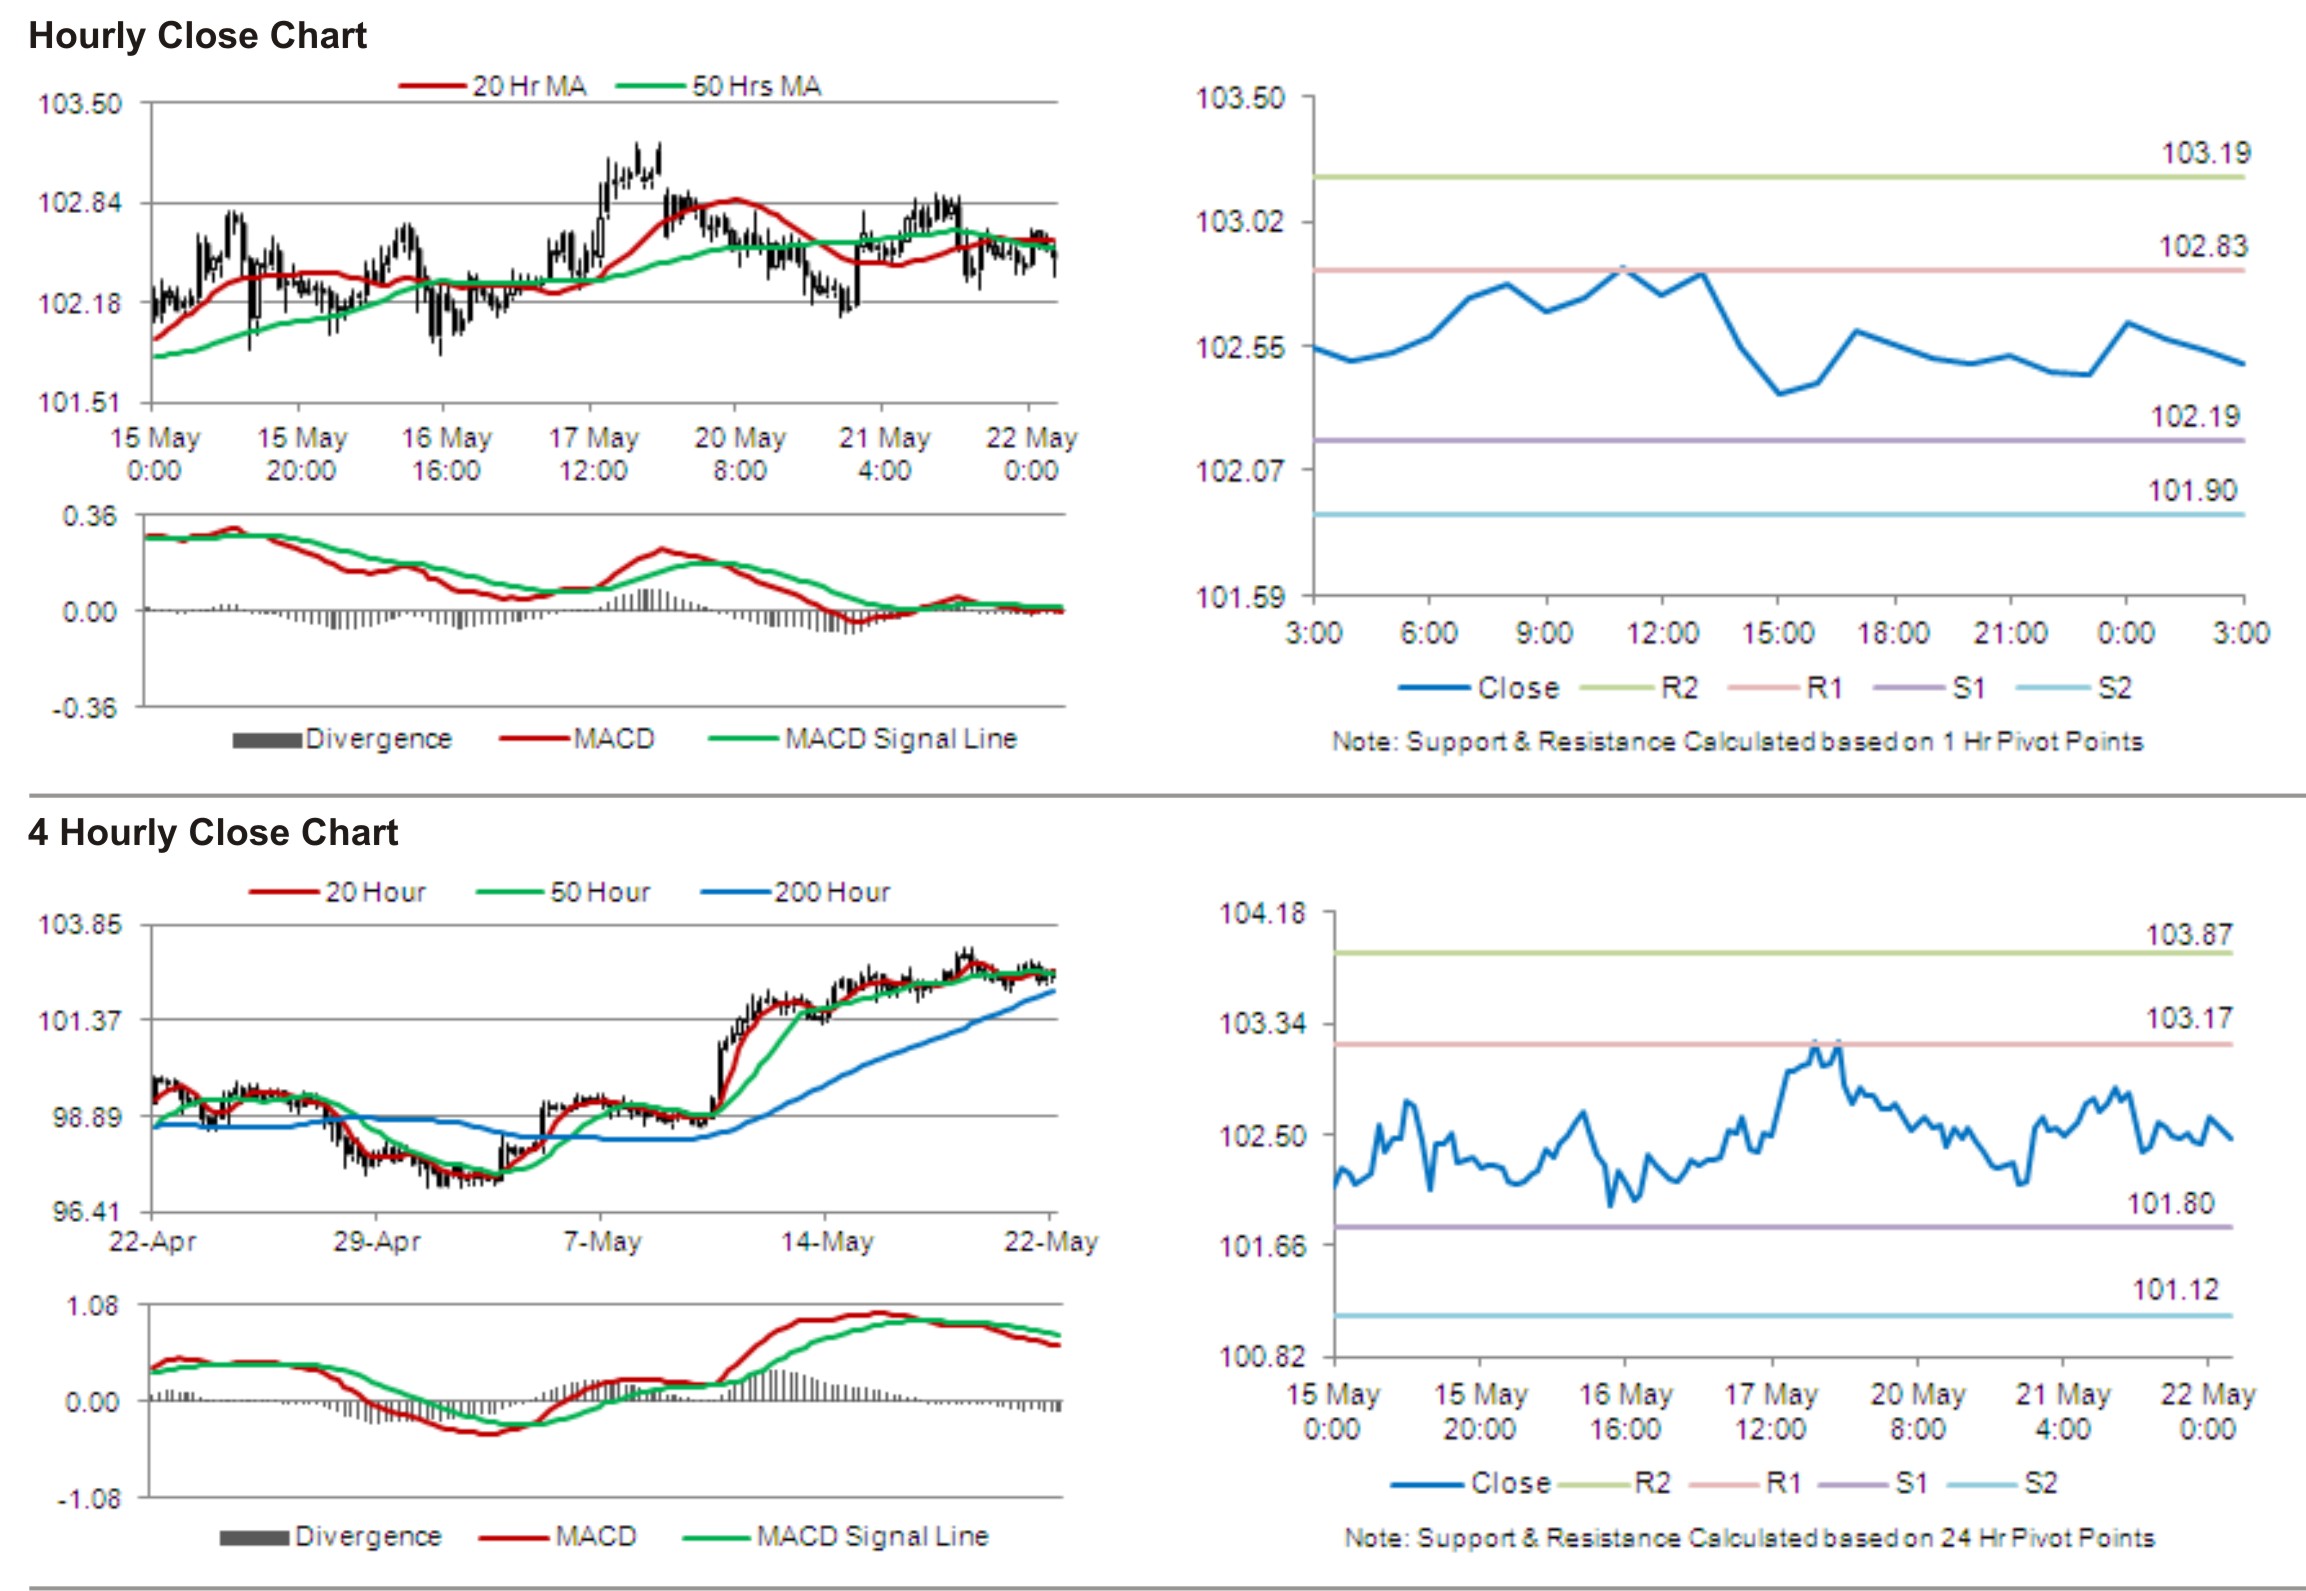Click the 21:00 time axis label
The height and width of the screenshot is (1591, 2306).
coord(2010,633)
